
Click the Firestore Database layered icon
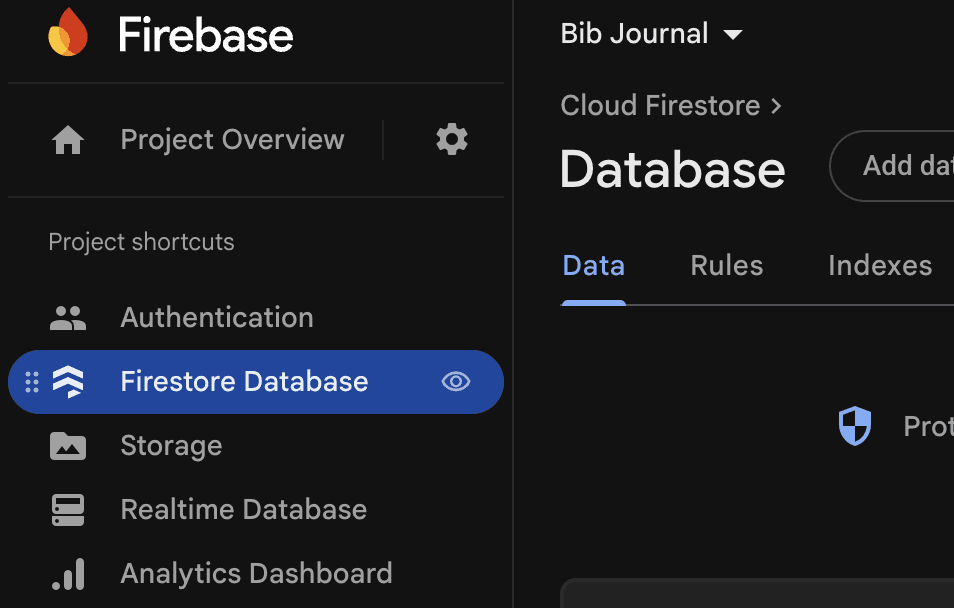[x=68, y=382]
